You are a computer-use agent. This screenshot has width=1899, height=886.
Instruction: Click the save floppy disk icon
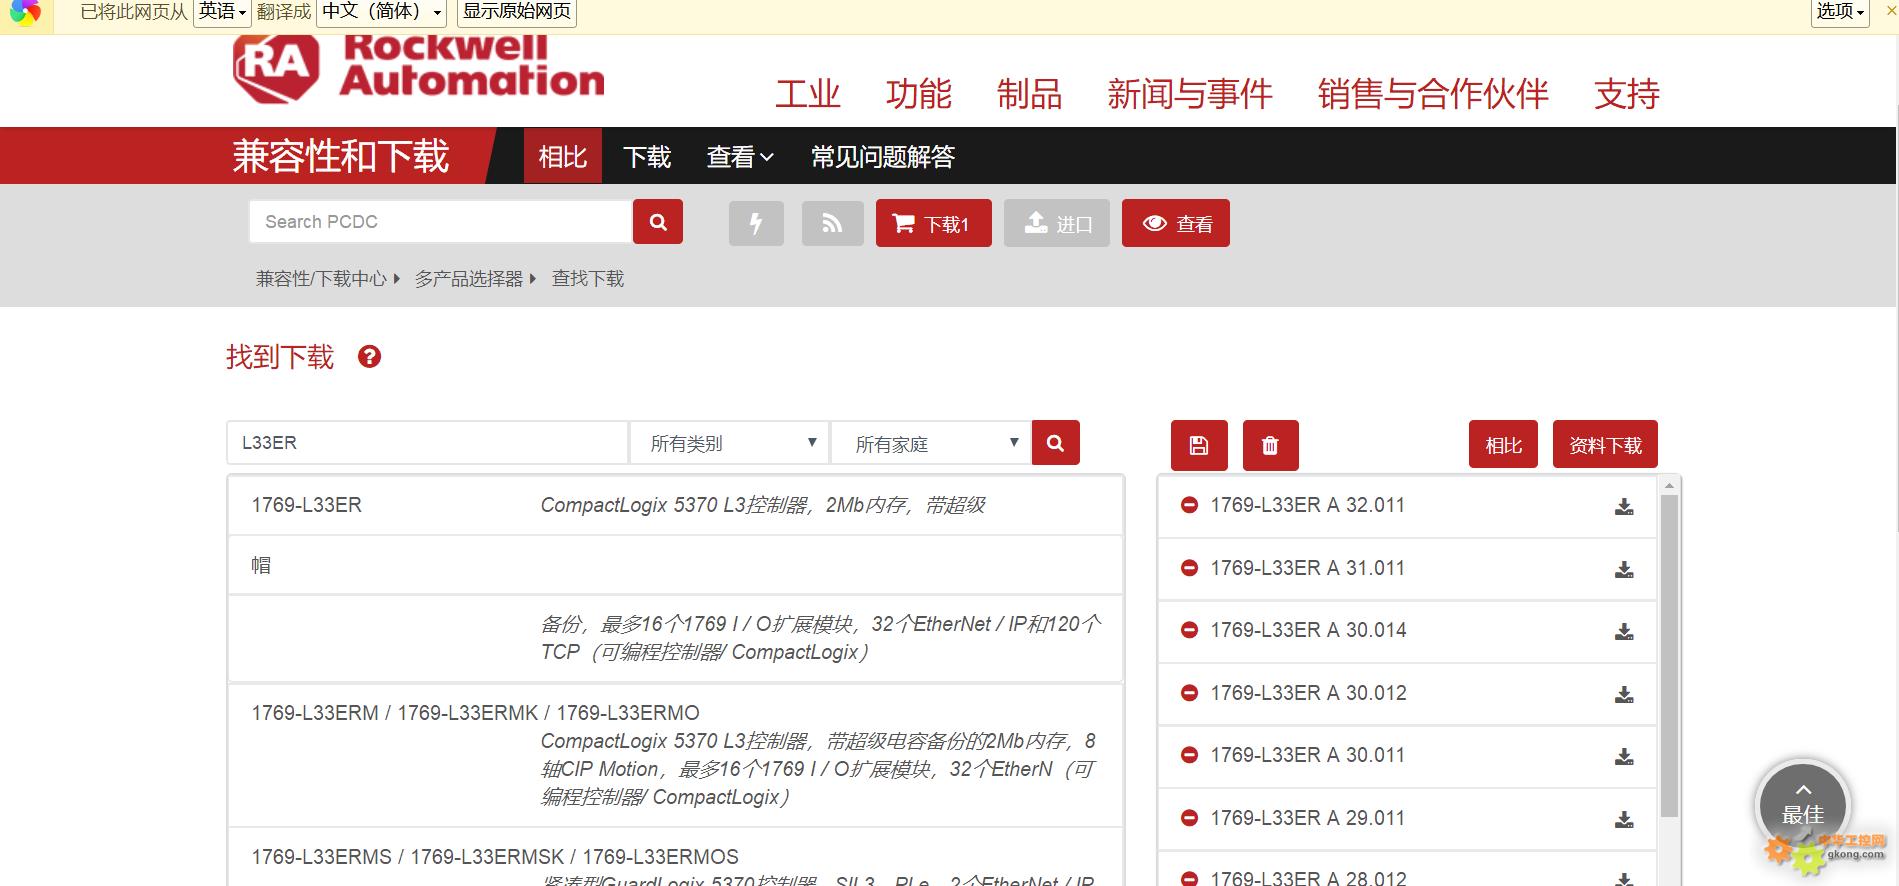[1199, 445]
